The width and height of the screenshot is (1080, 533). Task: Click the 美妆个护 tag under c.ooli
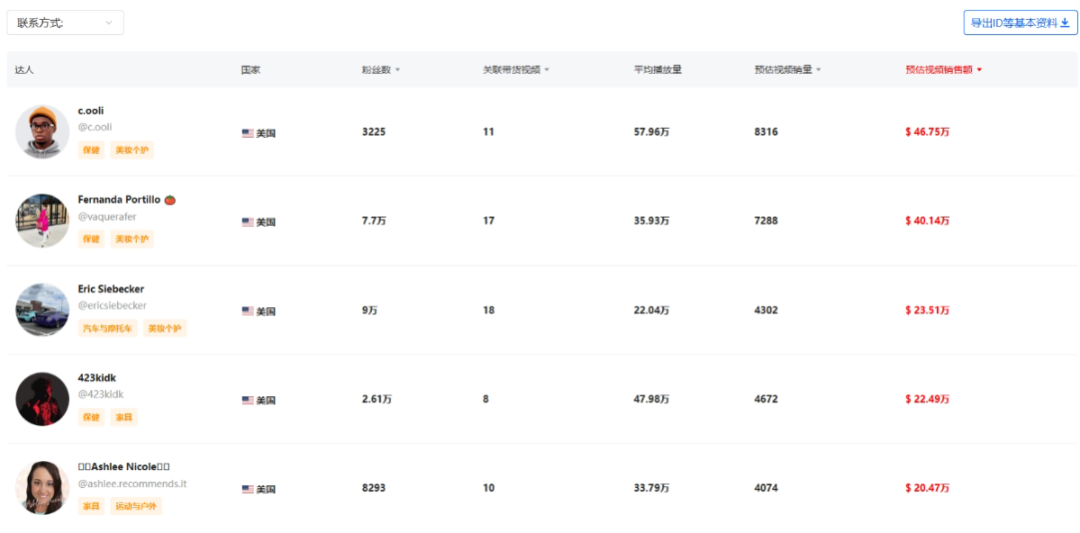click(131, 150)
